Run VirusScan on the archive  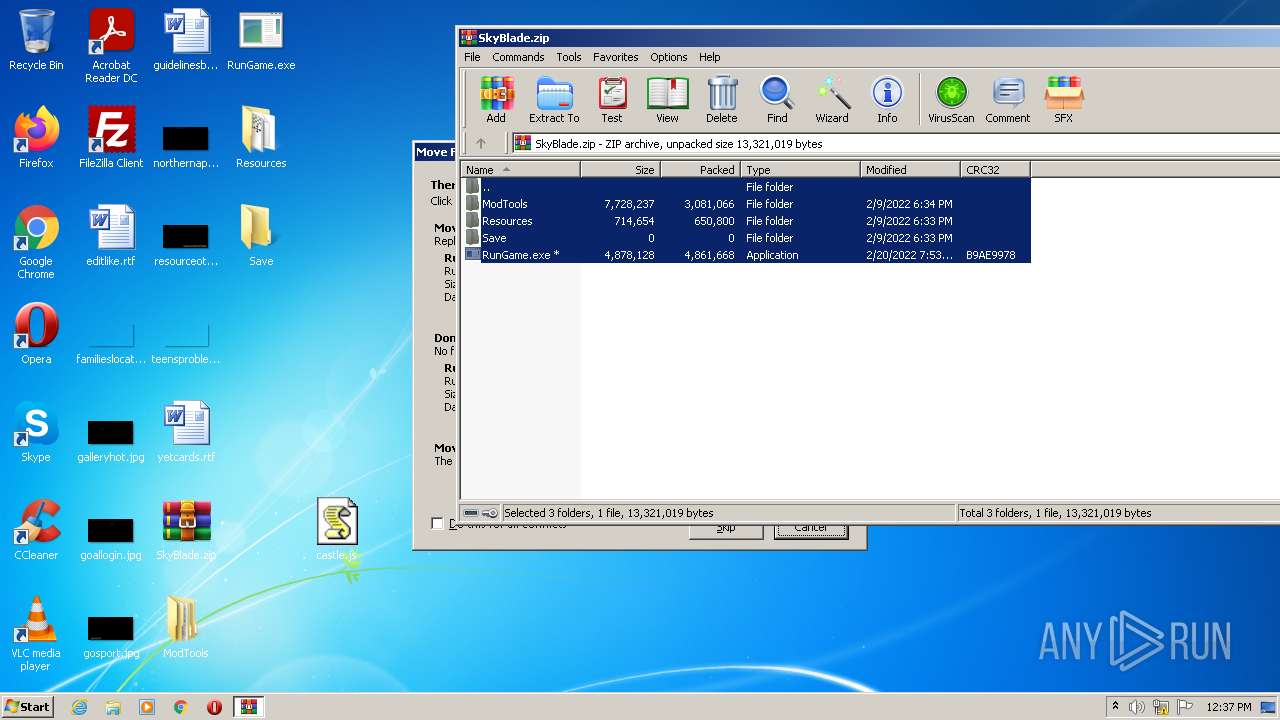[x=951, y=100]
